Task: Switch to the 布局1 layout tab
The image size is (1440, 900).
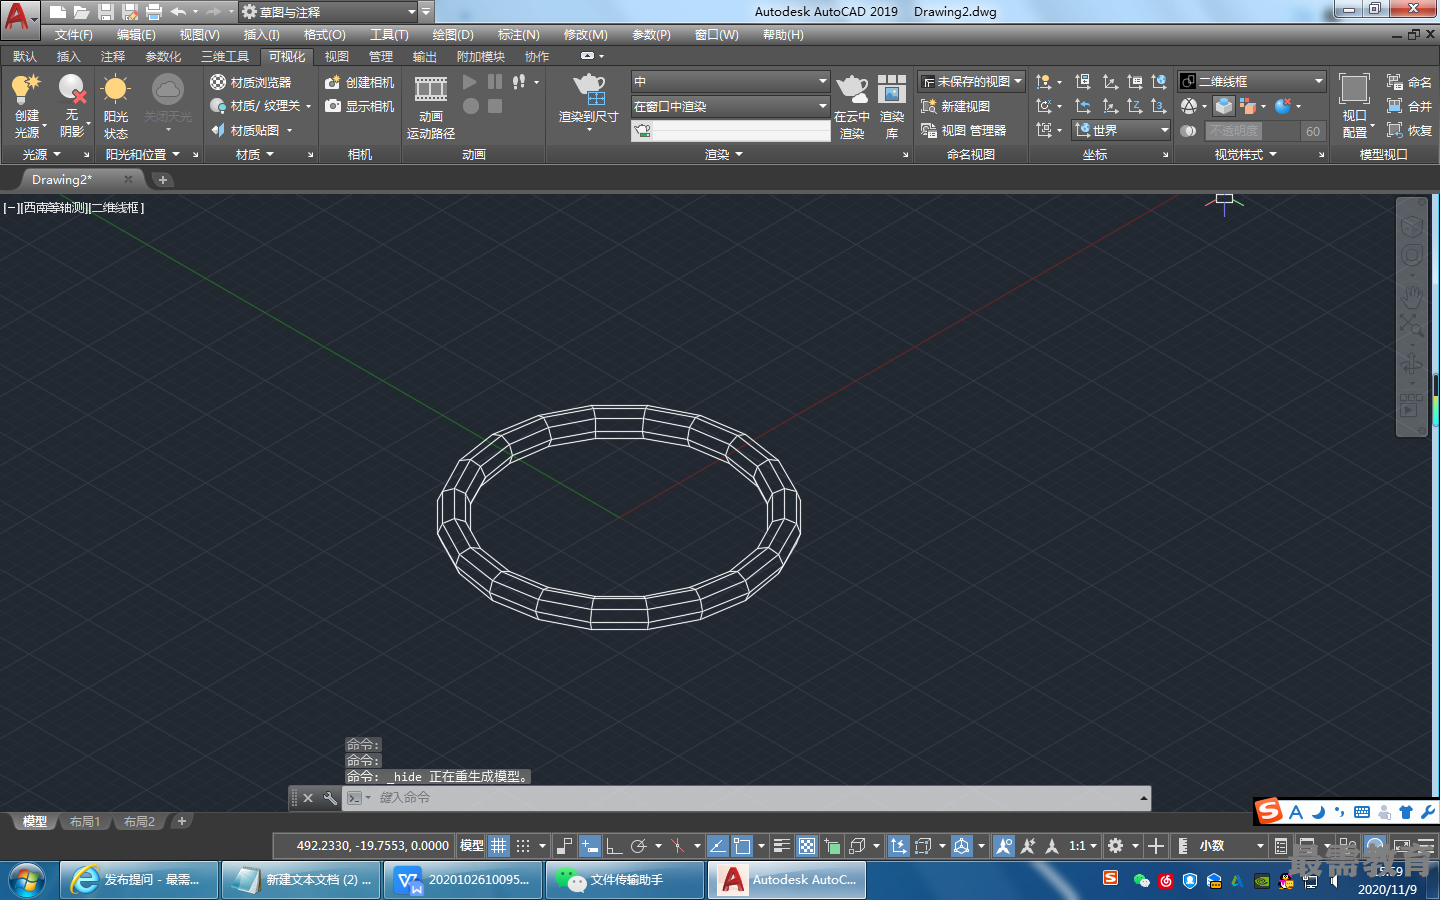Action: coord(85,822)
